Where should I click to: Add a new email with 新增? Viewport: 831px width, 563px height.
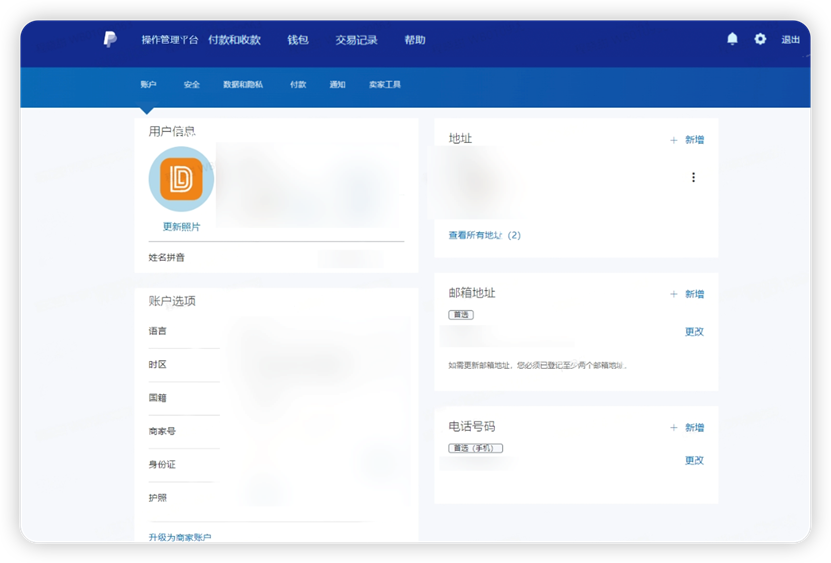coord(687,294)
